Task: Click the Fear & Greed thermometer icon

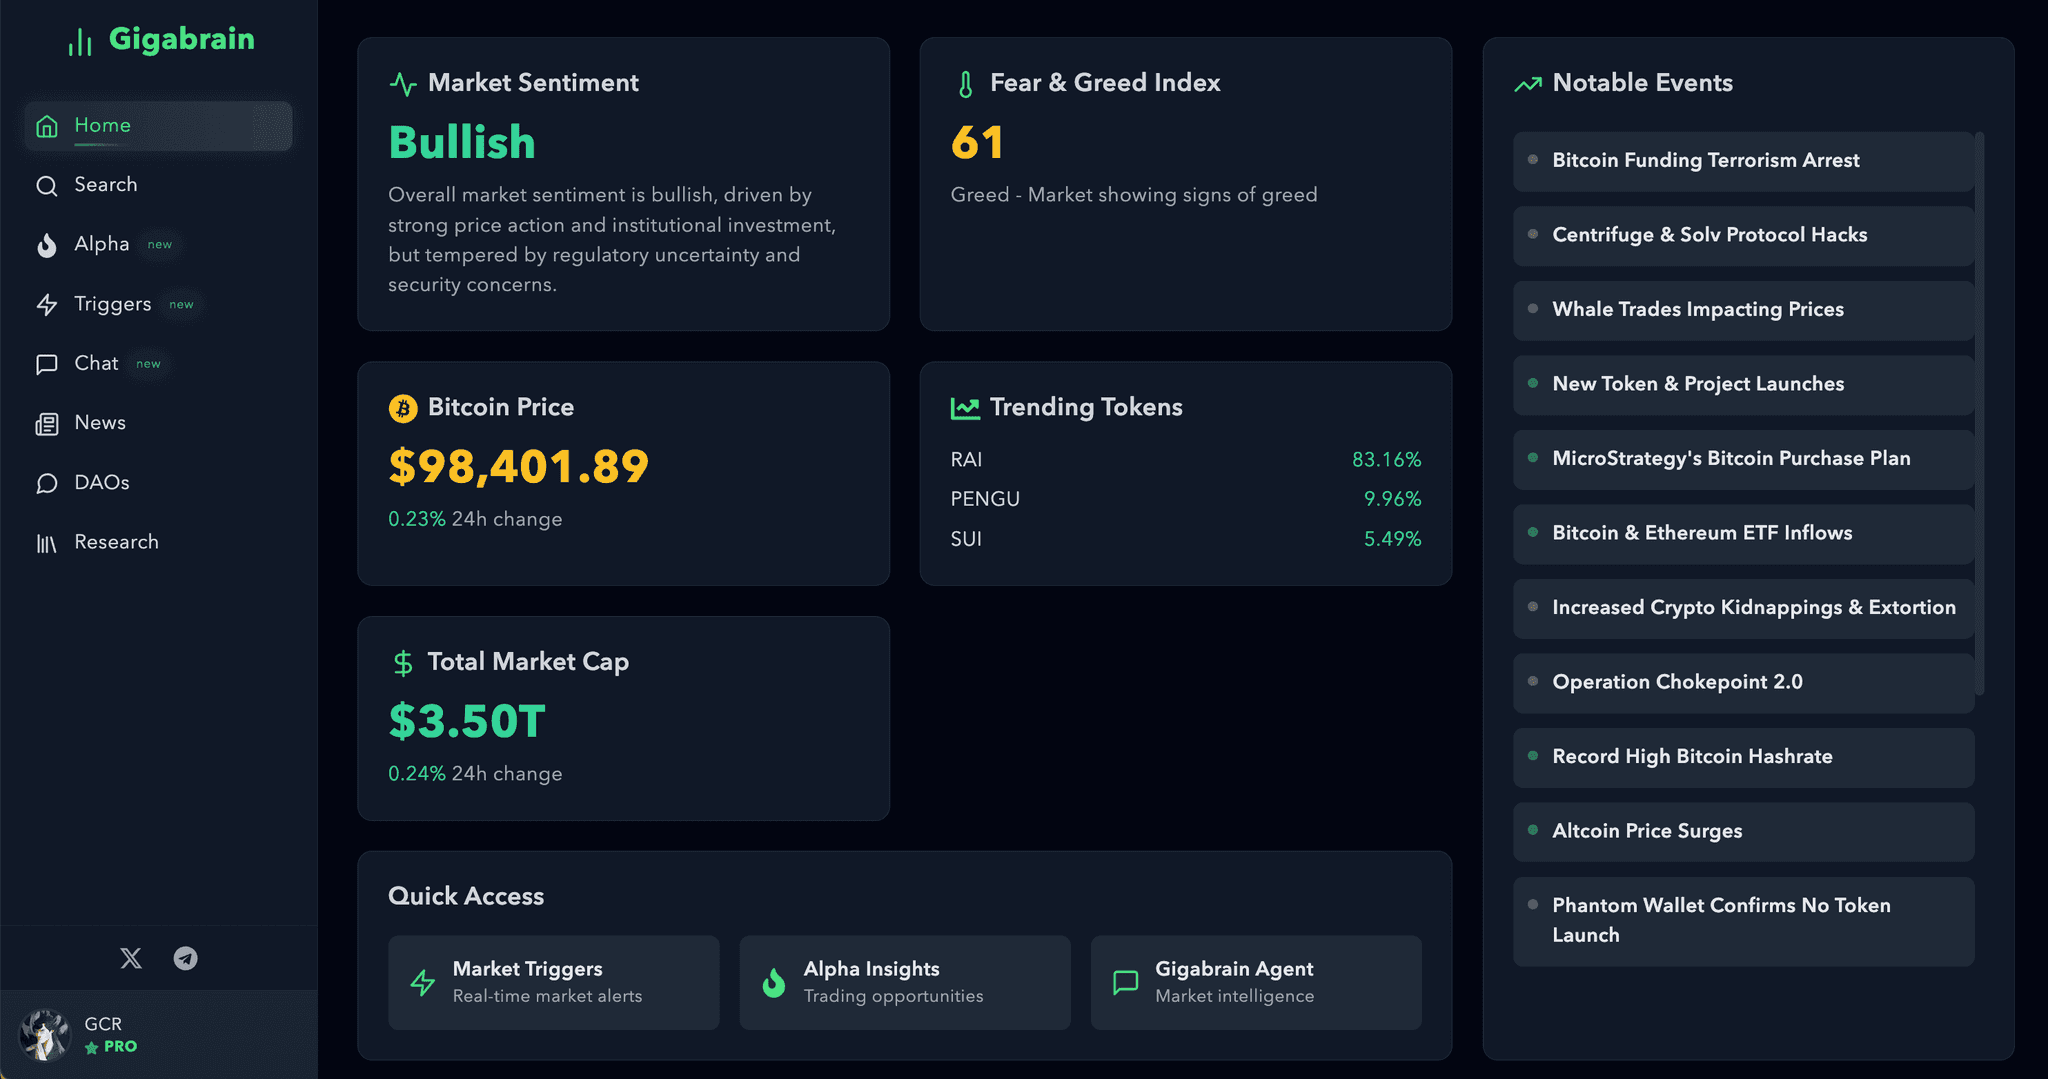Action: pyautogui.click(x=965, y=84)
